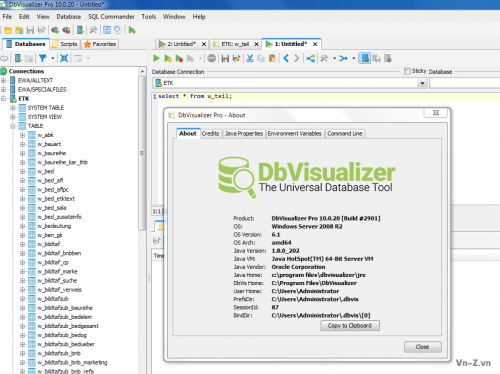Click the filter funnel icon in Databases panel
This screenshot has width=500, height=374.
click(43, 58)
